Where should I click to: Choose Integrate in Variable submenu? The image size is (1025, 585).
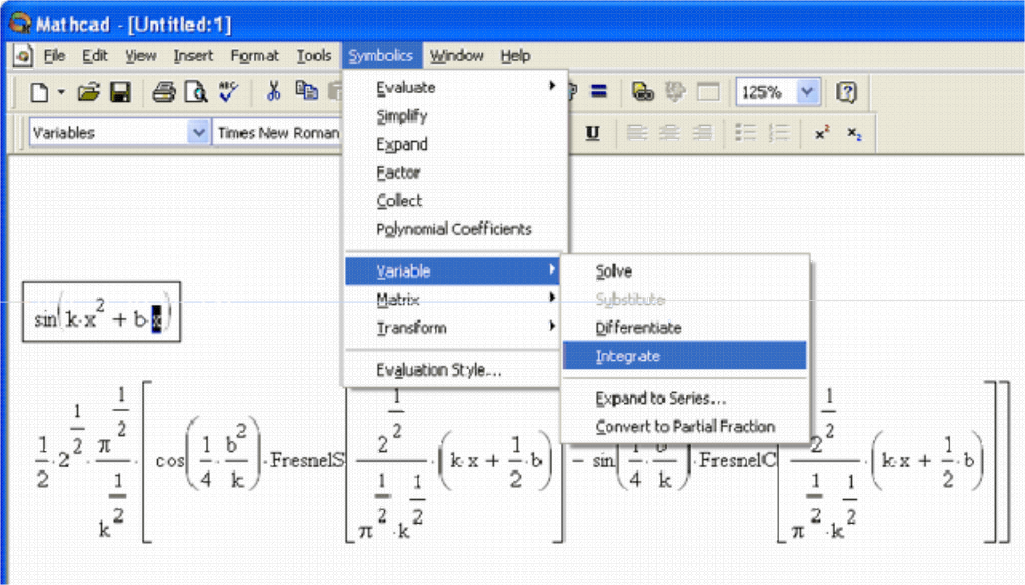click(684, 356)
